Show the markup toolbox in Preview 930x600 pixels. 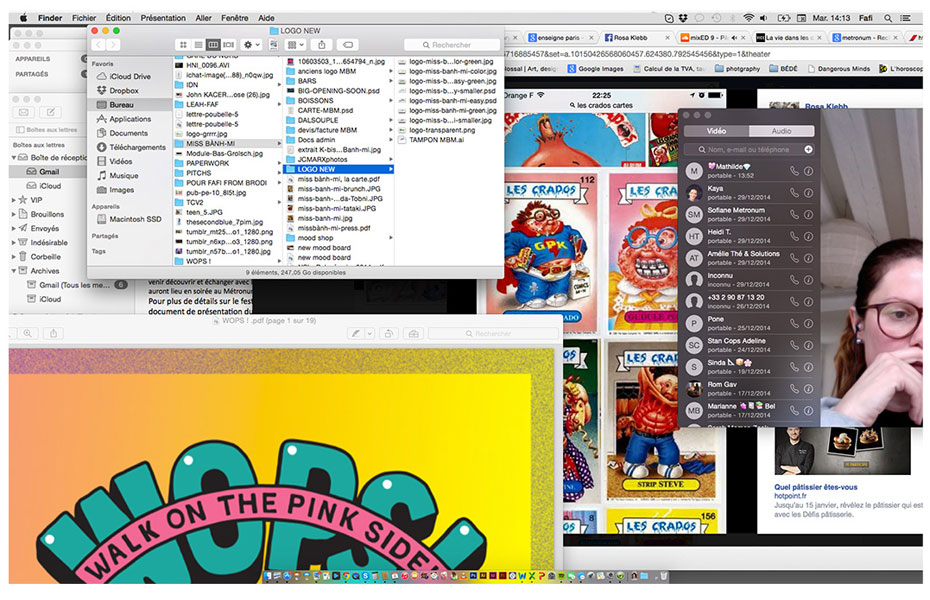point(413,334)
